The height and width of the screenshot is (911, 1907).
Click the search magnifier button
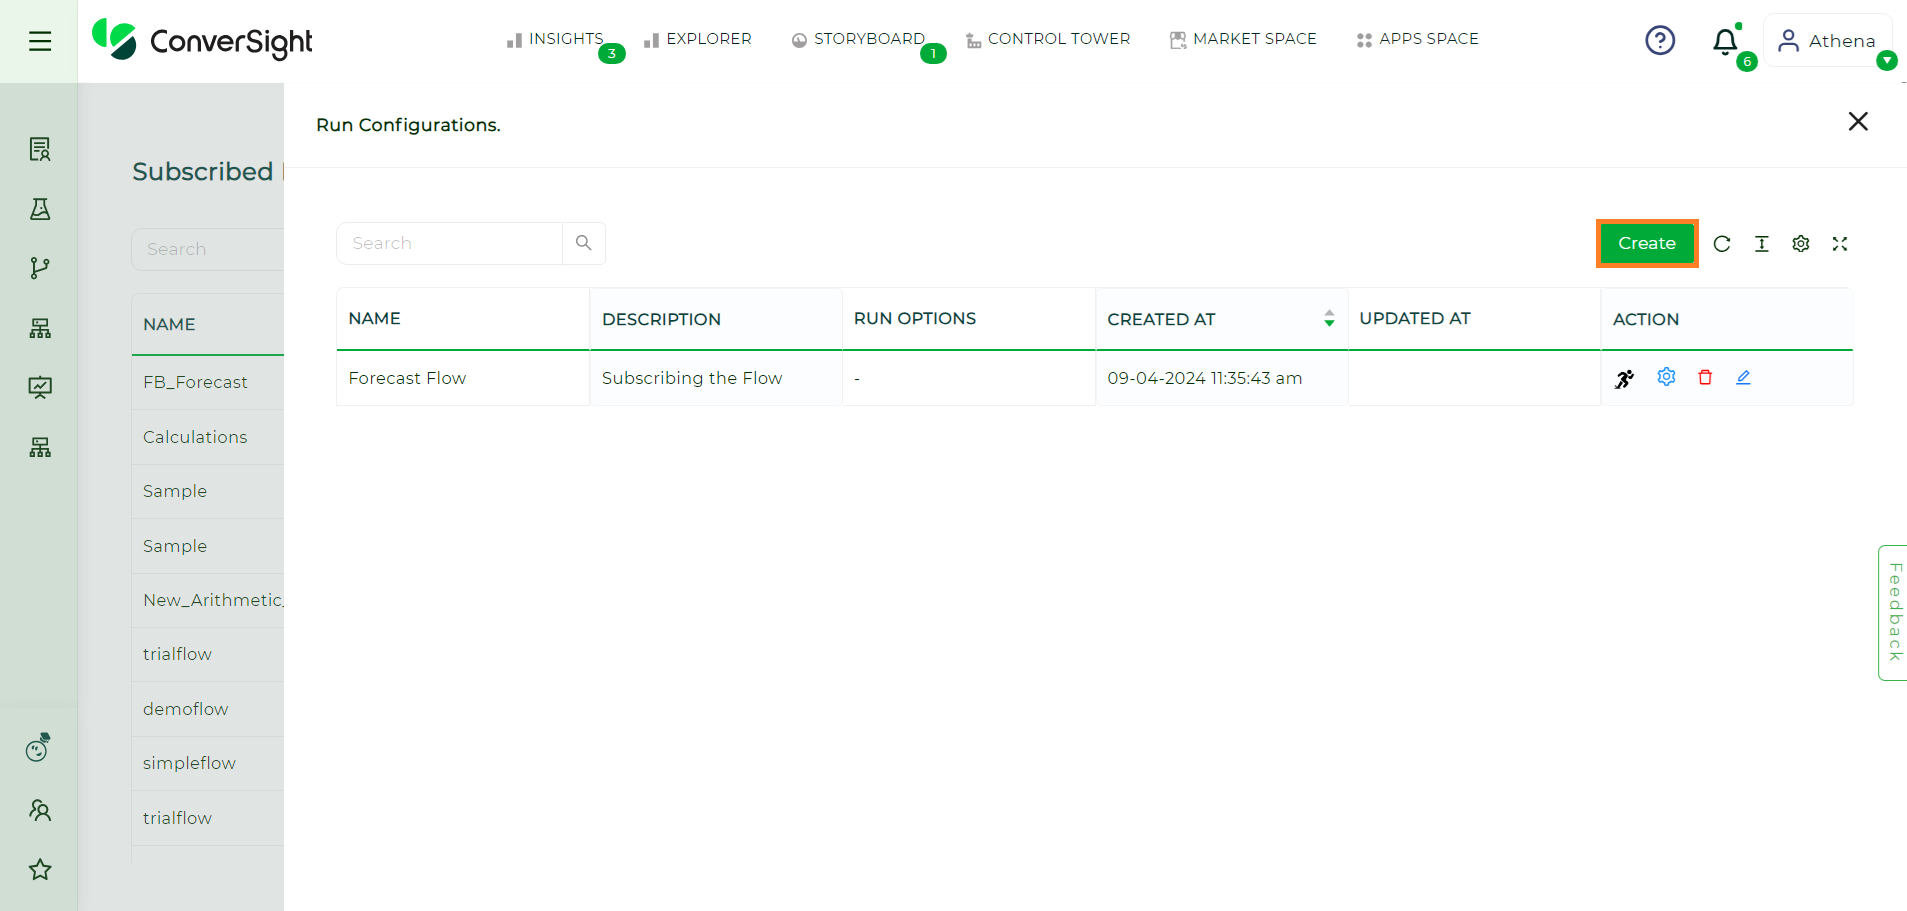(584, 243)
